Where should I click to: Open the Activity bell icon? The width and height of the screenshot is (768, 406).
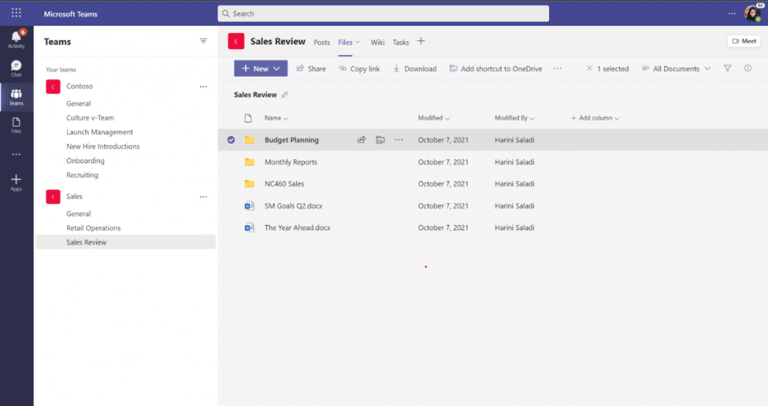point(16,39)
